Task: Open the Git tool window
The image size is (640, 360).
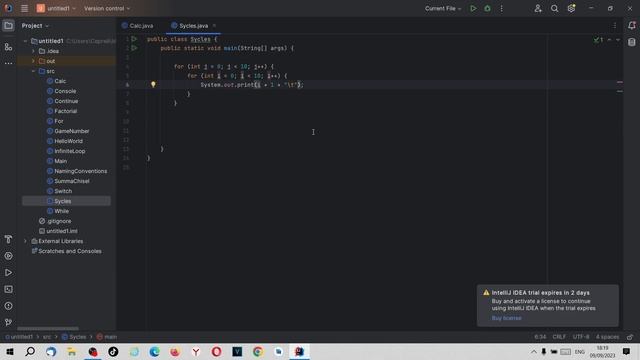Action: 8,322
